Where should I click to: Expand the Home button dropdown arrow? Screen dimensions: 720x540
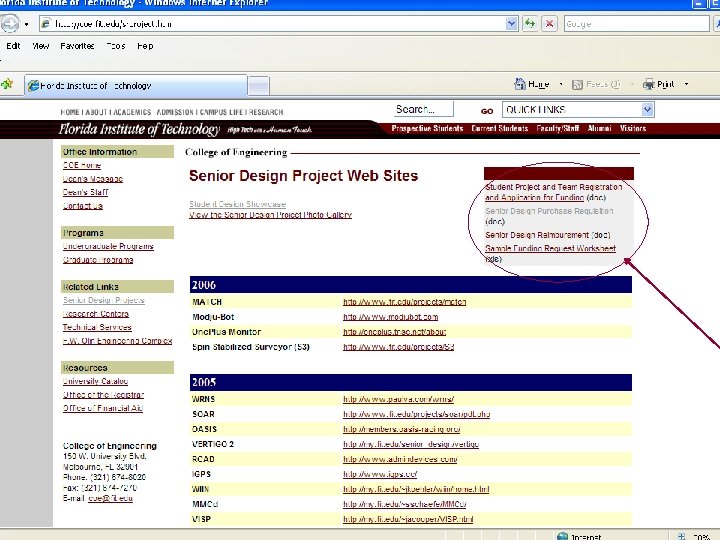tap(561, 84)
